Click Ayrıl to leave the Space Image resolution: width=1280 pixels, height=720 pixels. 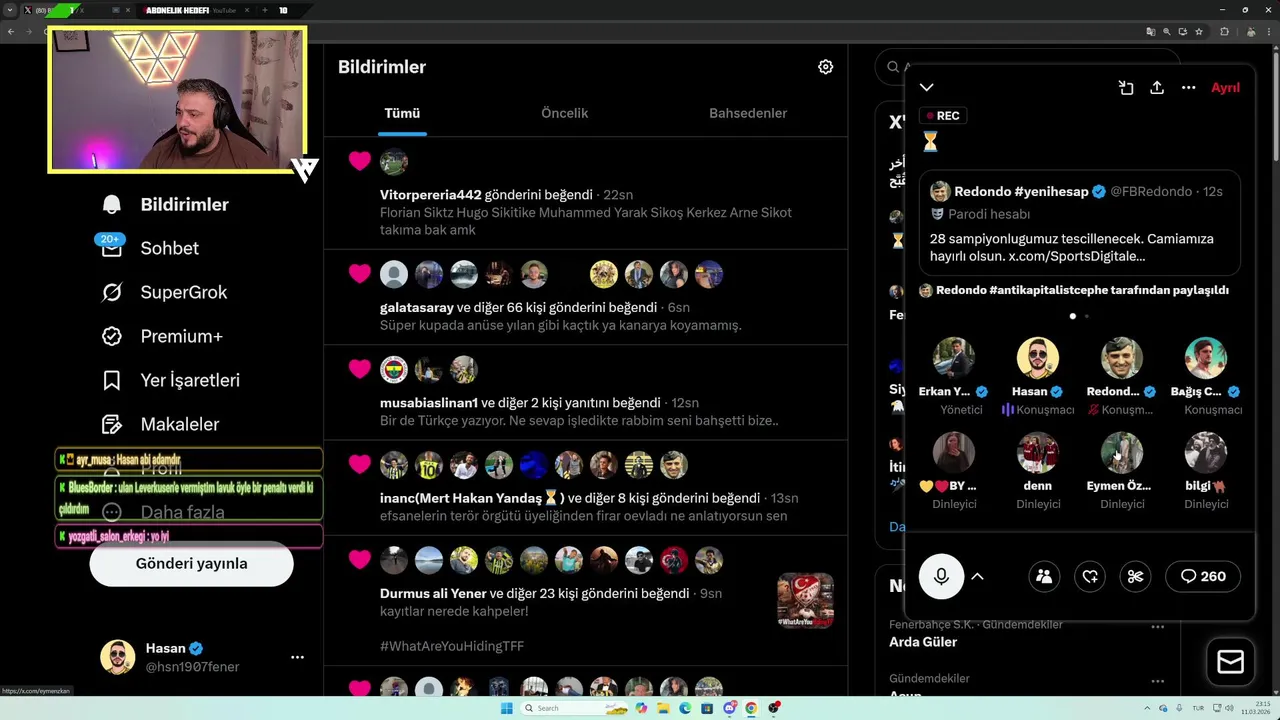pos(1225,88)
